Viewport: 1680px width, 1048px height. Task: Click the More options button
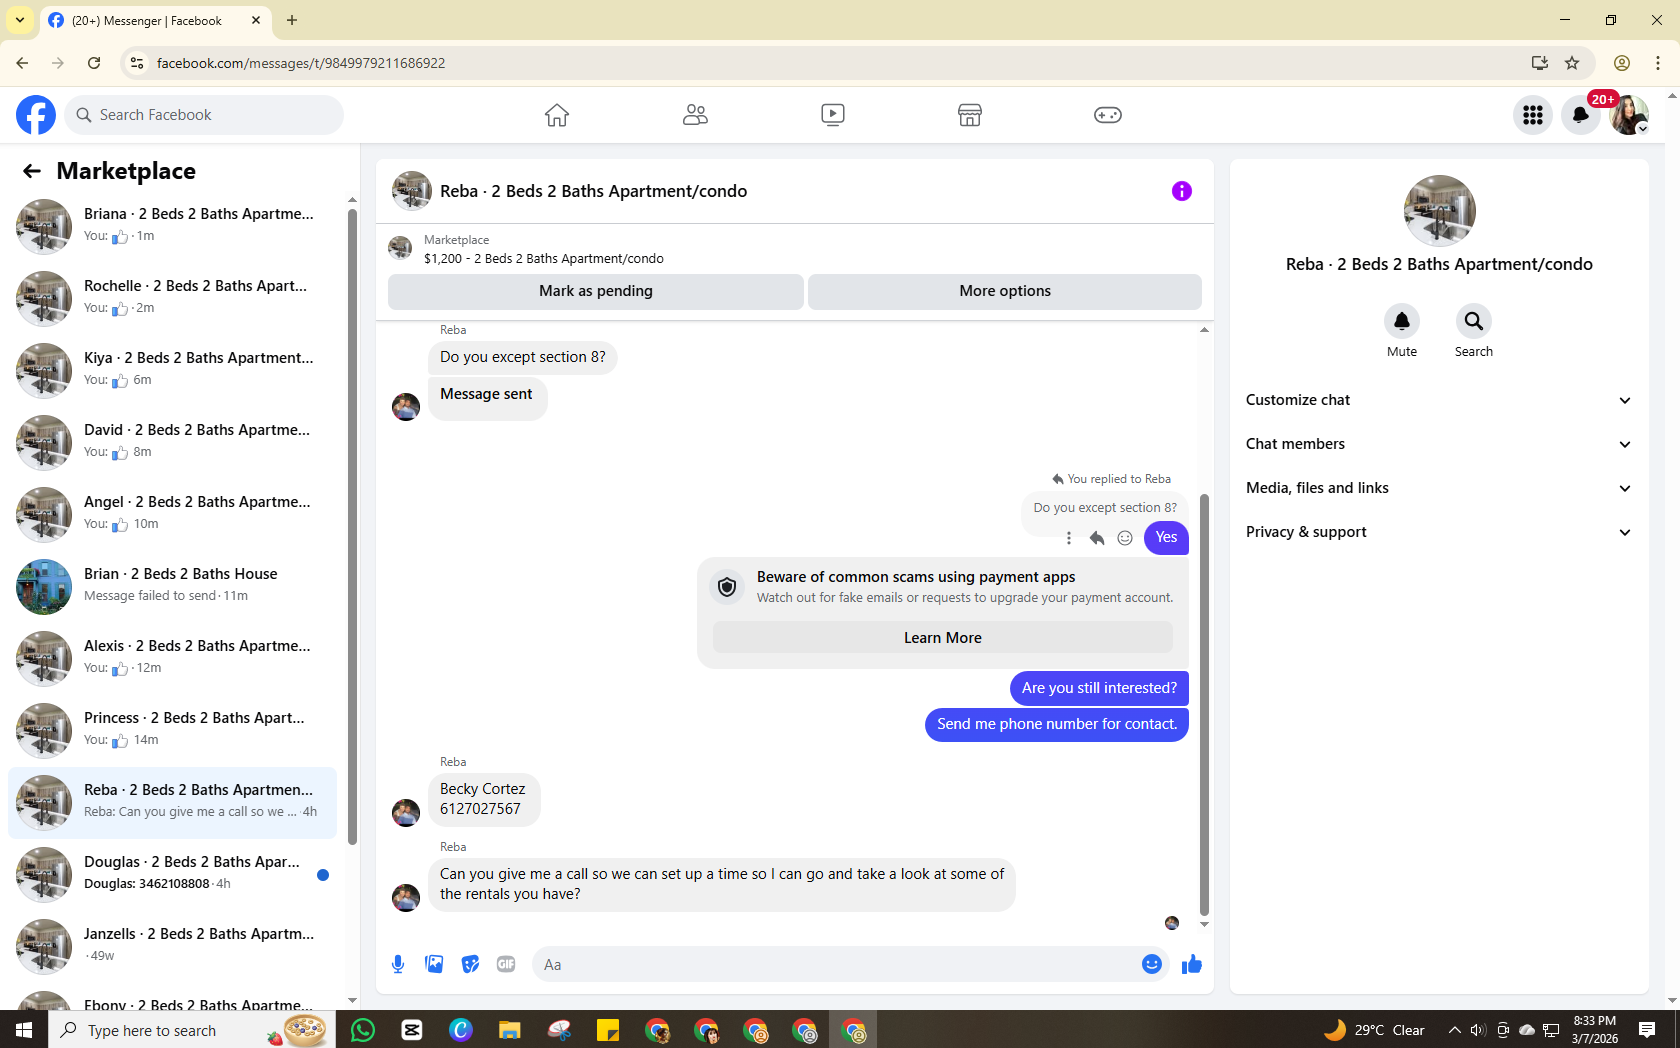pos(1005,291)
